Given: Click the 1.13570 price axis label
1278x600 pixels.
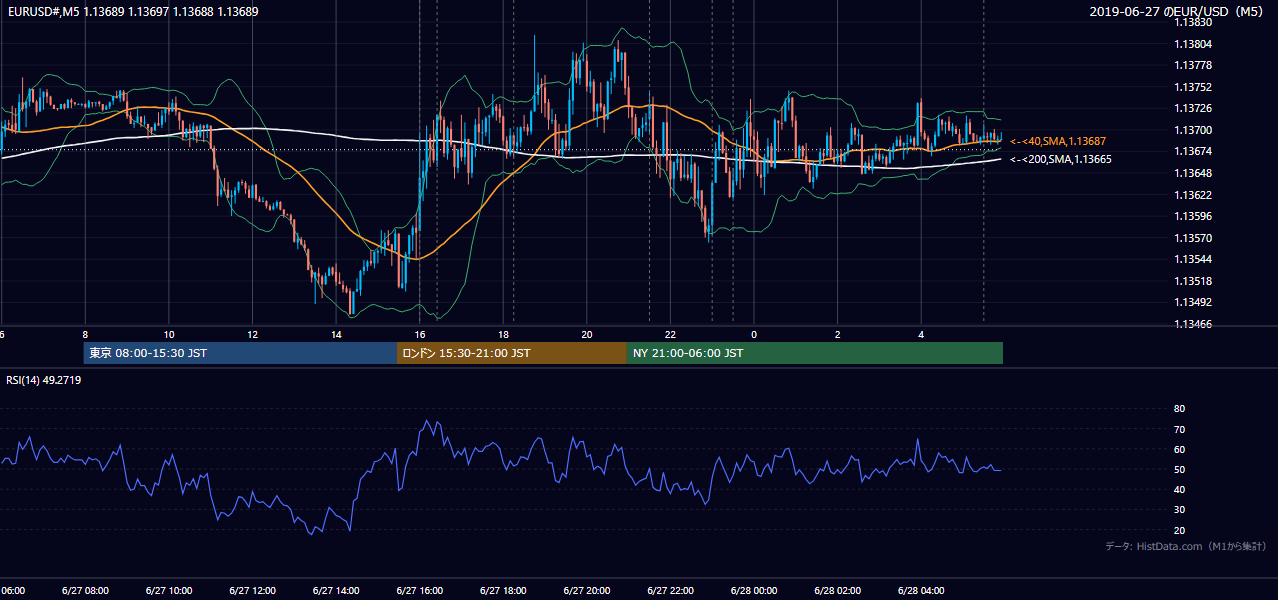Looking at the screenshot, I should 1192,238.
